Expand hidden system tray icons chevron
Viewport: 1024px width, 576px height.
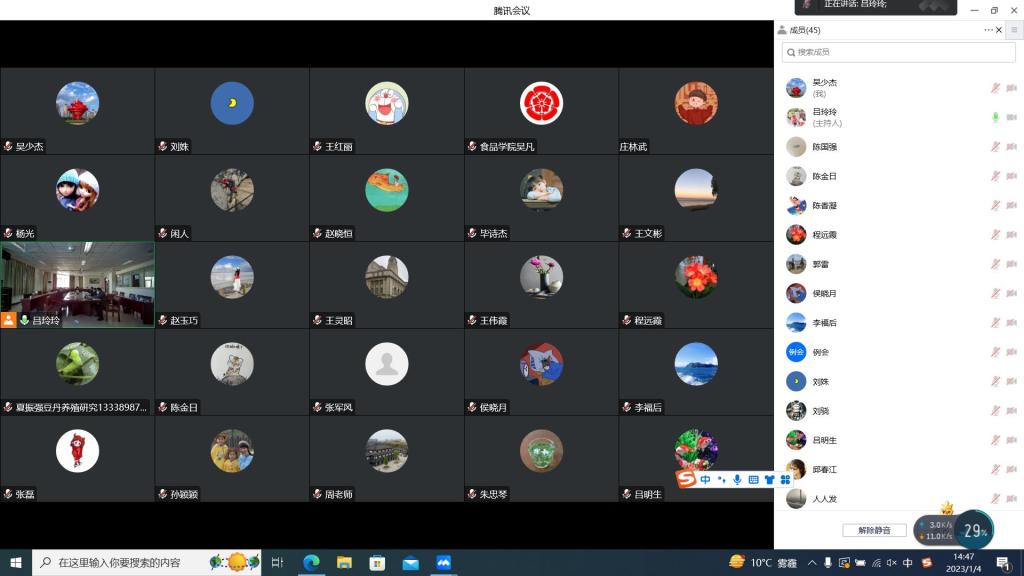(812, 563)
